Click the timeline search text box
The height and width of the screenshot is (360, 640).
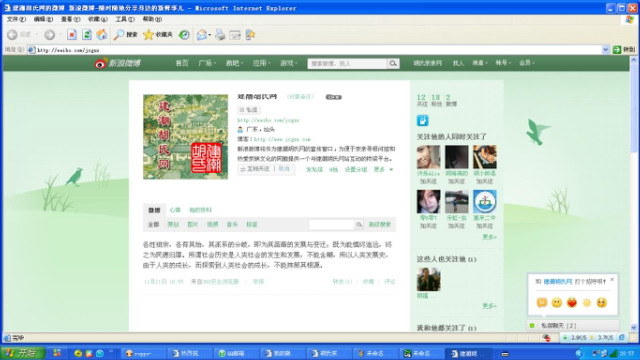click(331, 224)
